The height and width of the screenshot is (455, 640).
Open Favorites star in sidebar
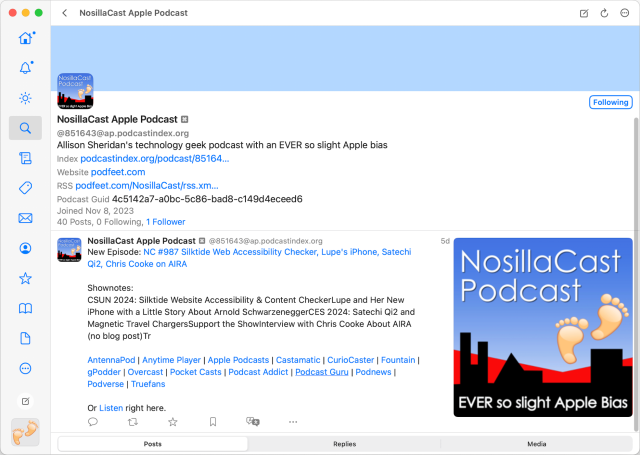[25, 278]
